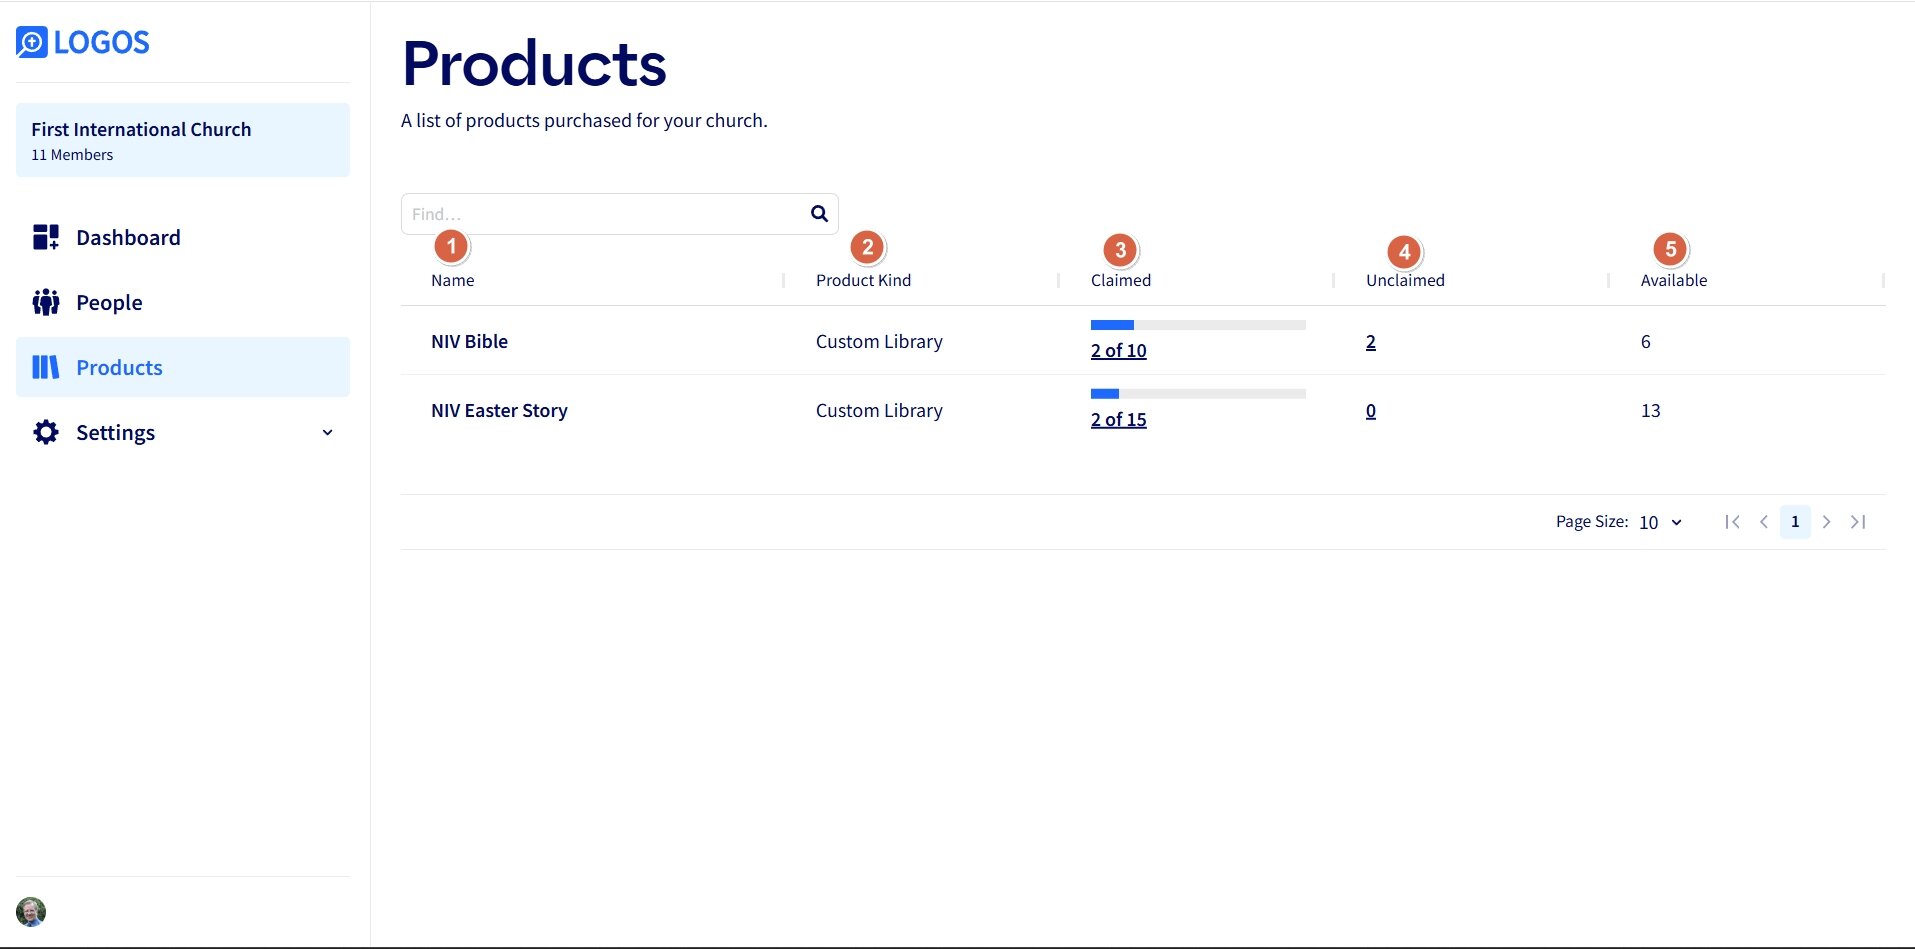Click the 'NIV Bible' product name
Screen dimensions: 1915x949
(469, 341)
